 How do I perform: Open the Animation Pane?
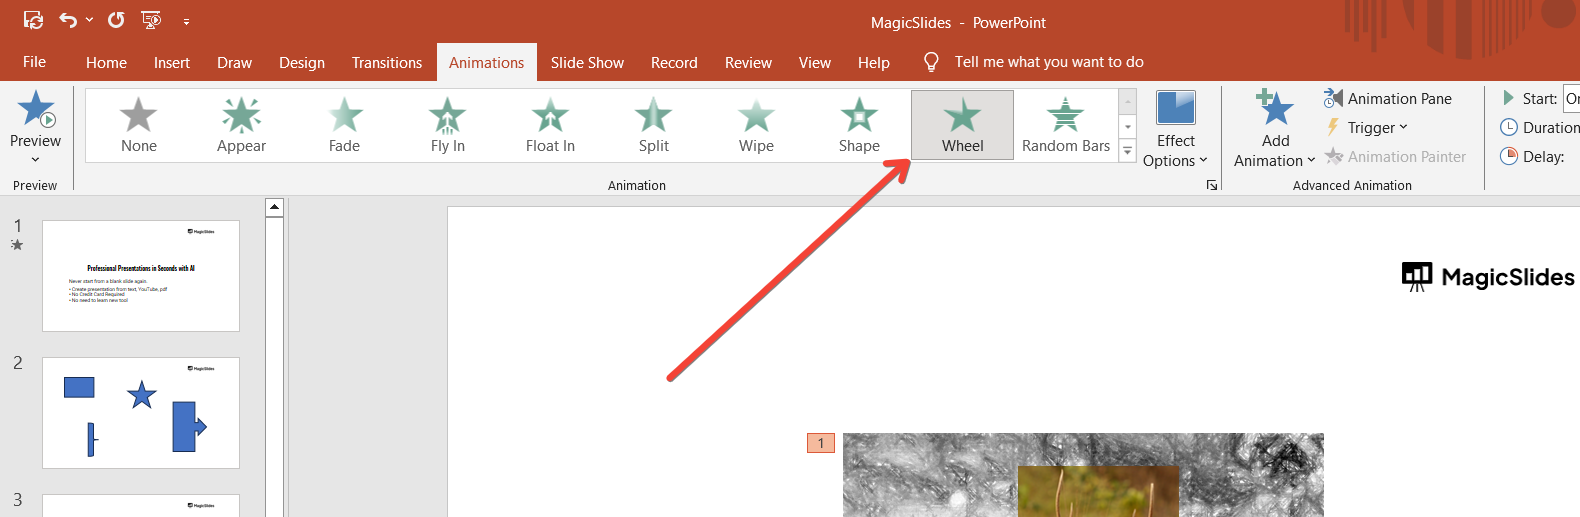tap(1388, 98)
